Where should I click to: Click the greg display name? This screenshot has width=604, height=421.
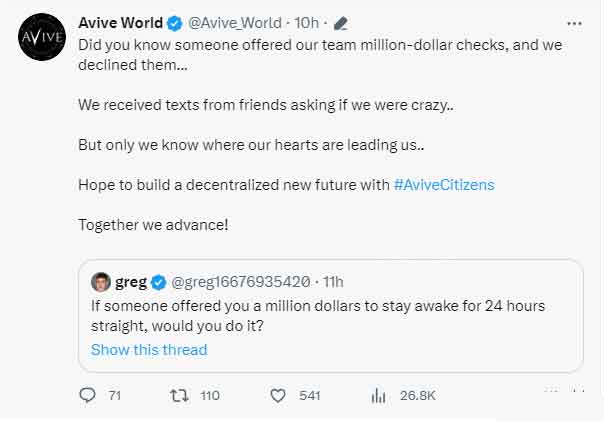(131, 282)
